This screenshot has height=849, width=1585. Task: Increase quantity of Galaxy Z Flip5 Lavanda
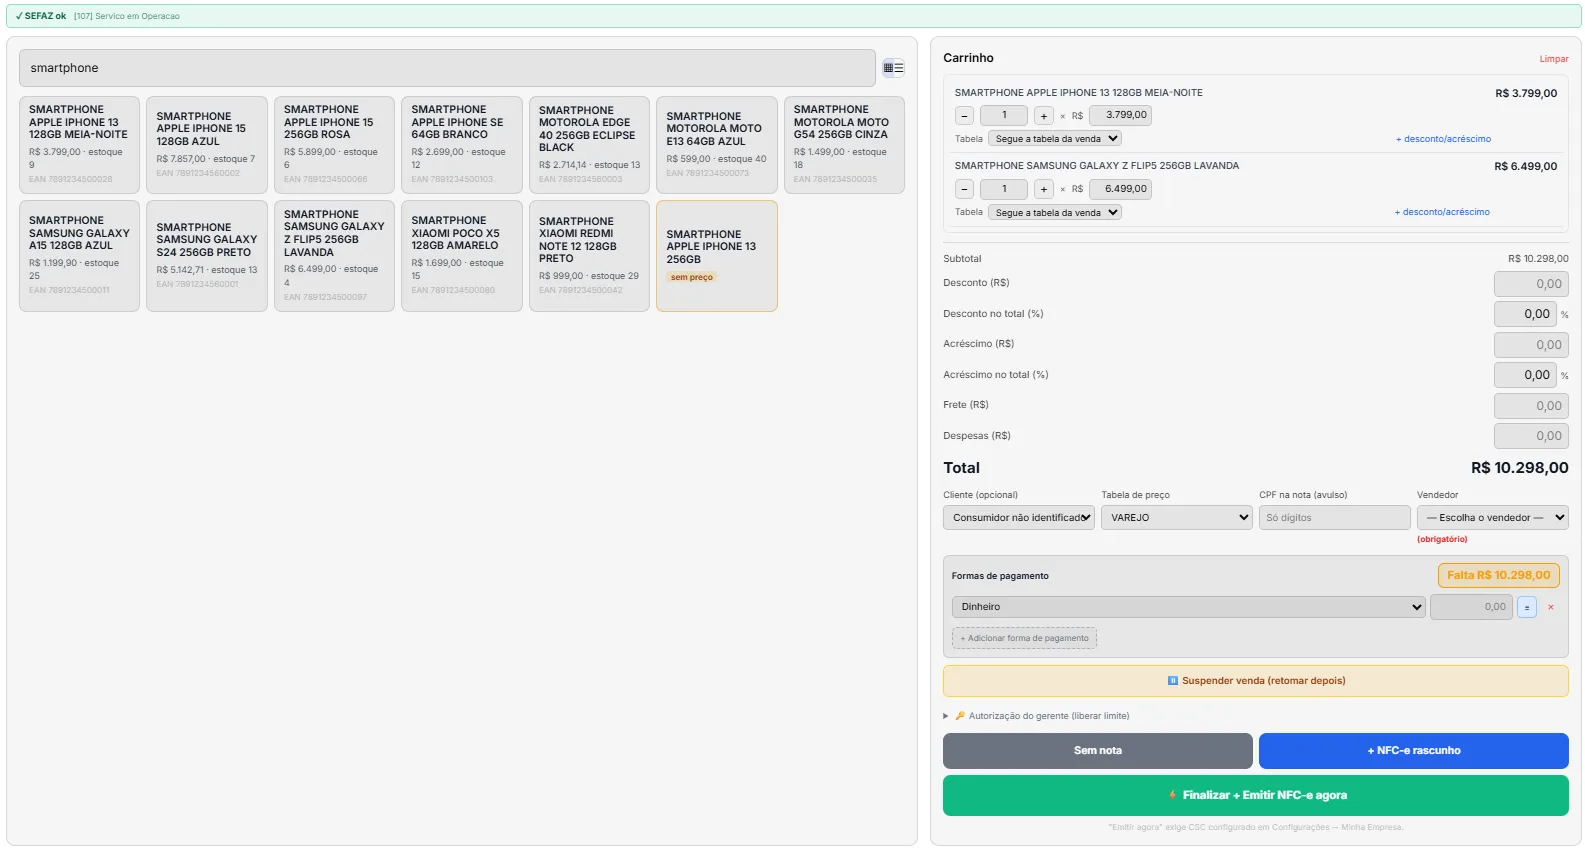(1043, 189)
